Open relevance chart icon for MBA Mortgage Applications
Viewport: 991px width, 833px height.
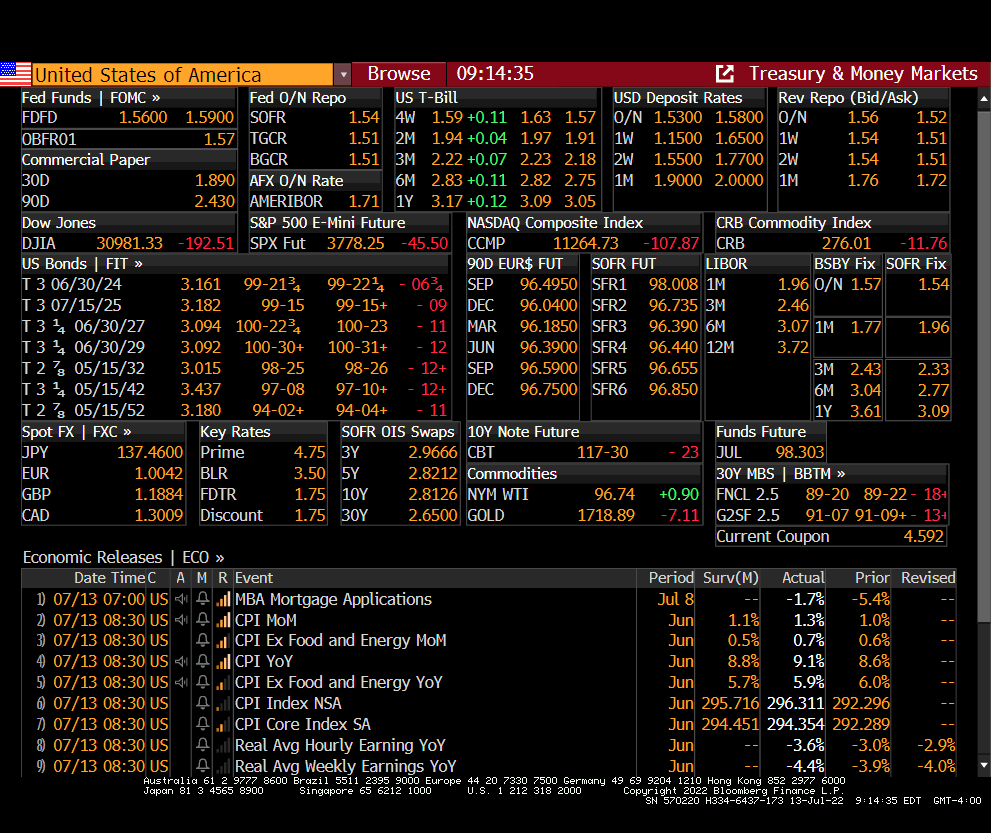click(223, 599)
